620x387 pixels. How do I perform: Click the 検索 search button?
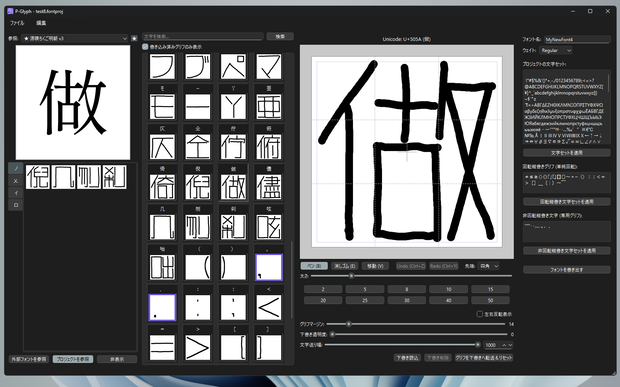(280, 36)
